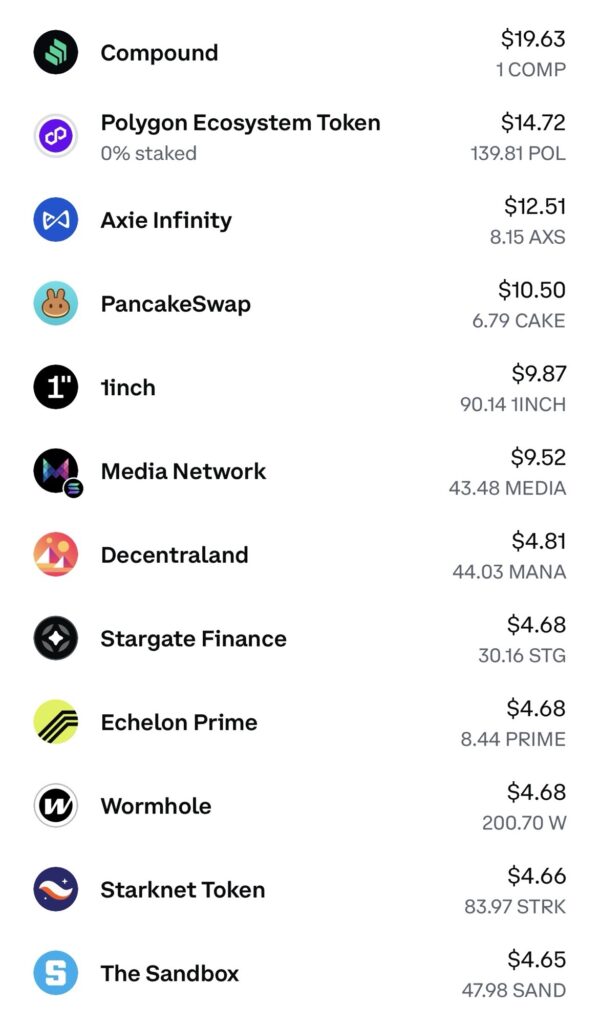Open the Decentraland asset name

pyautogui.click(x=175, y=555)
